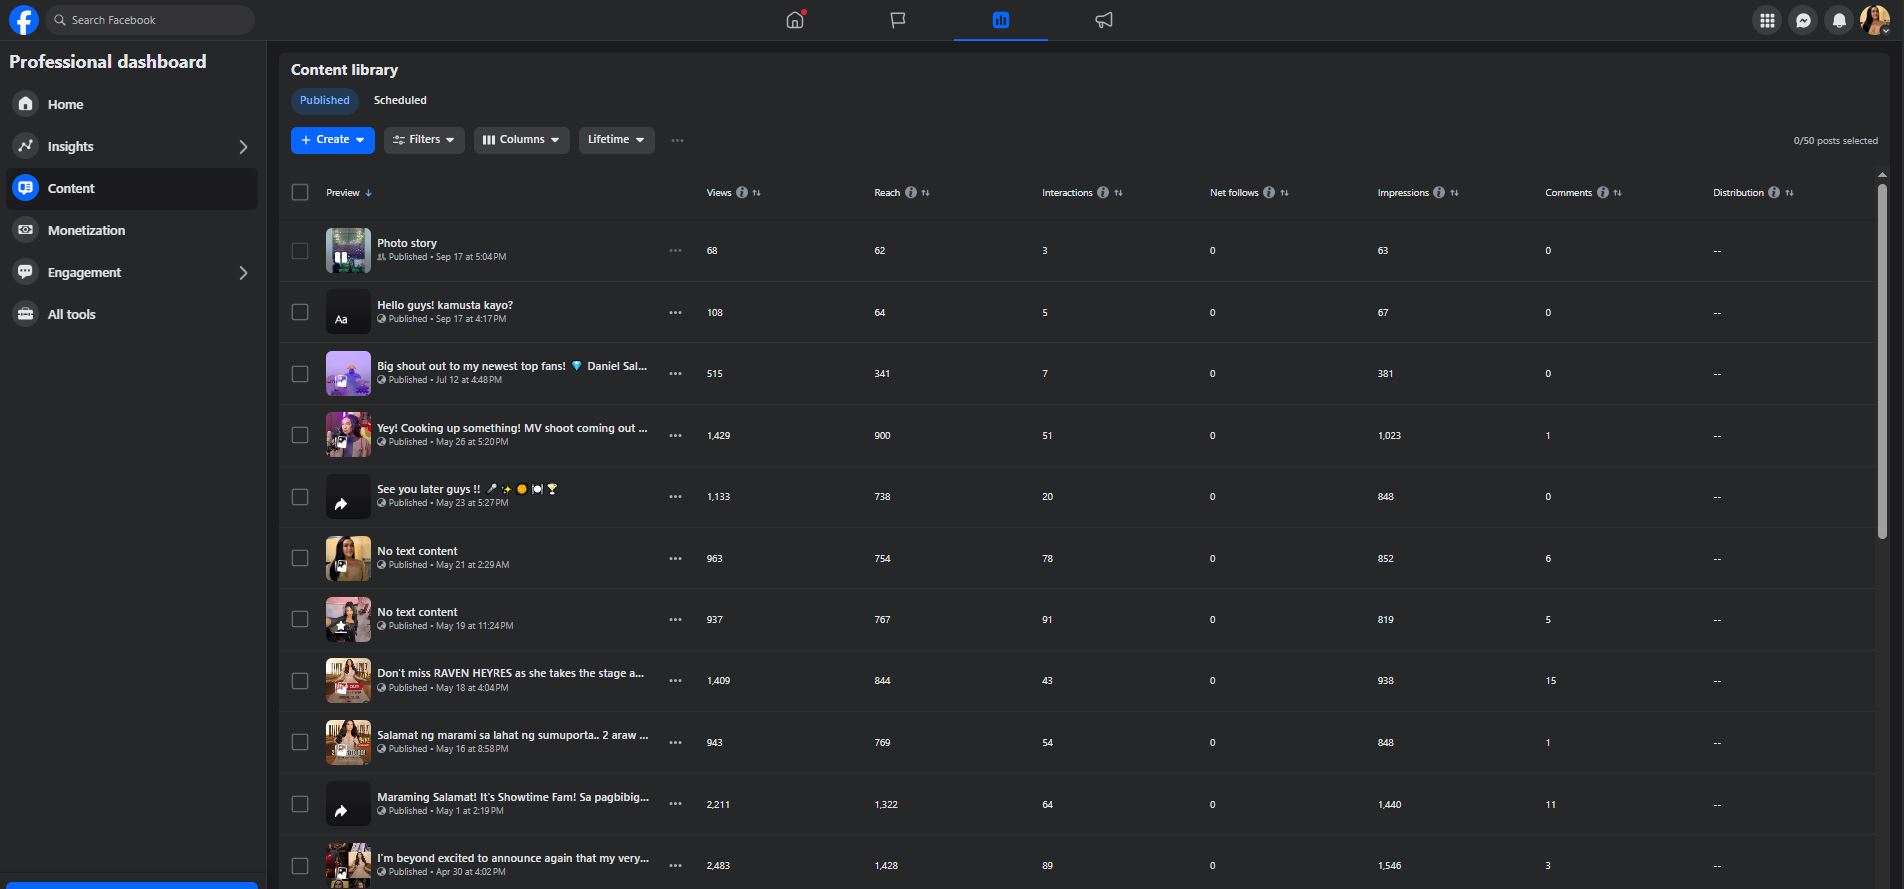This screenshot has height=889, width=1904.
Task: Select the Photo story post checkbox
Action: click(300, 251)
